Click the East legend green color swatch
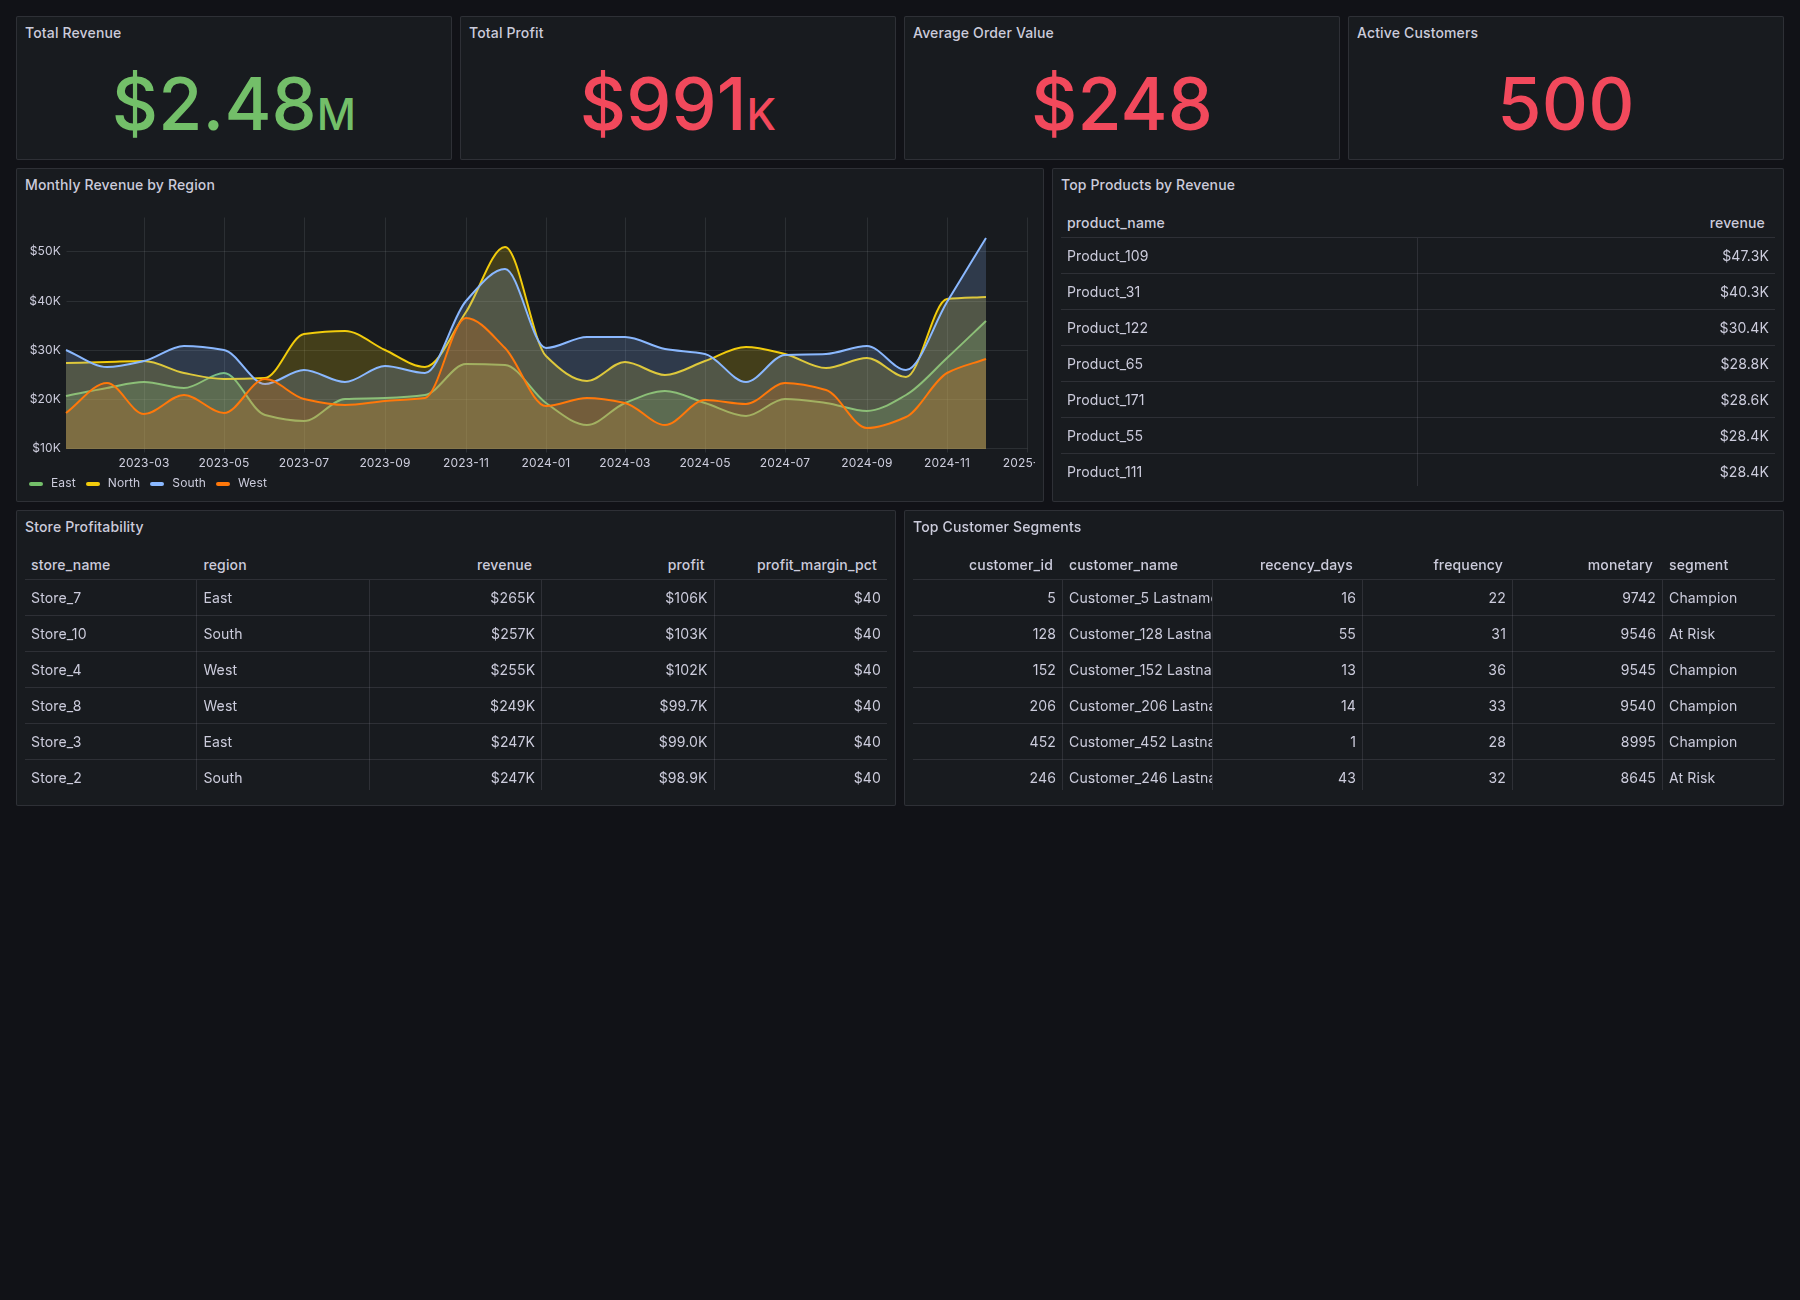 click(36, 484)
